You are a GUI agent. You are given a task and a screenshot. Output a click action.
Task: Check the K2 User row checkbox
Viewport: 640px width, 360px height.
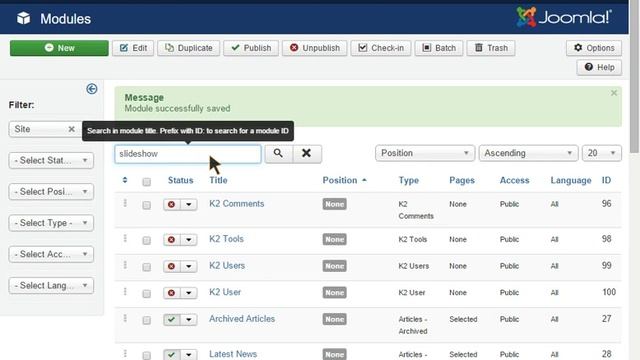tap(147, 293)
